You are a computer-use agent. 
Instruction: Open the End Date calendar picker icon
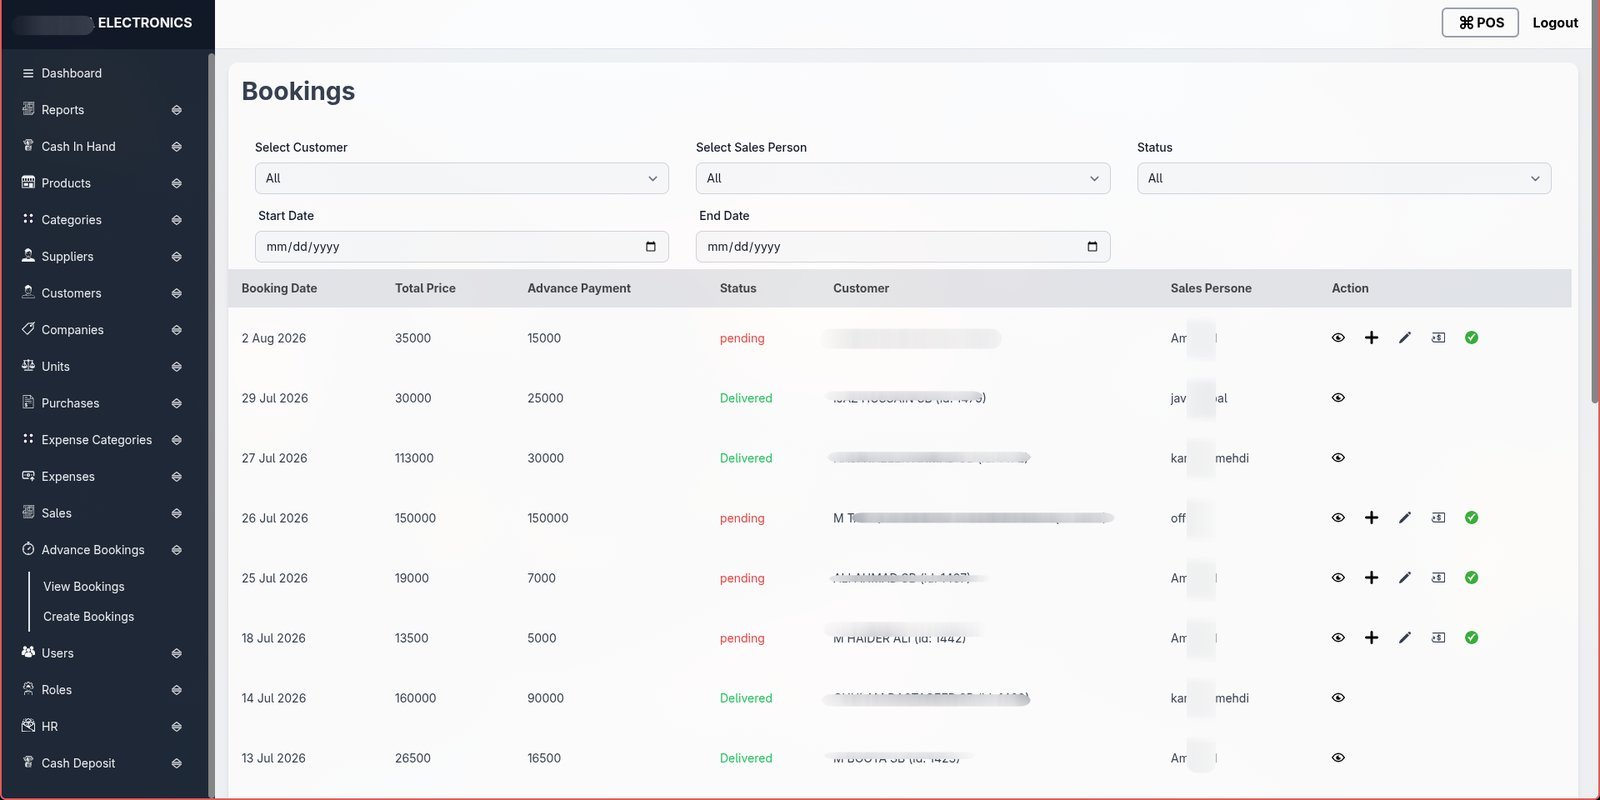[x=1092, y=247]
